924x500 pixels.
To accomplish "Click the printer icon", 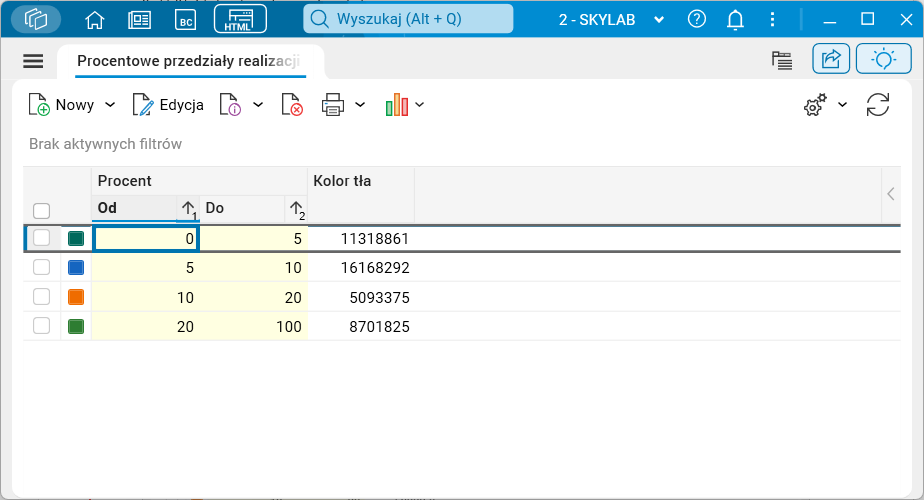I will (x=333, y=105).
